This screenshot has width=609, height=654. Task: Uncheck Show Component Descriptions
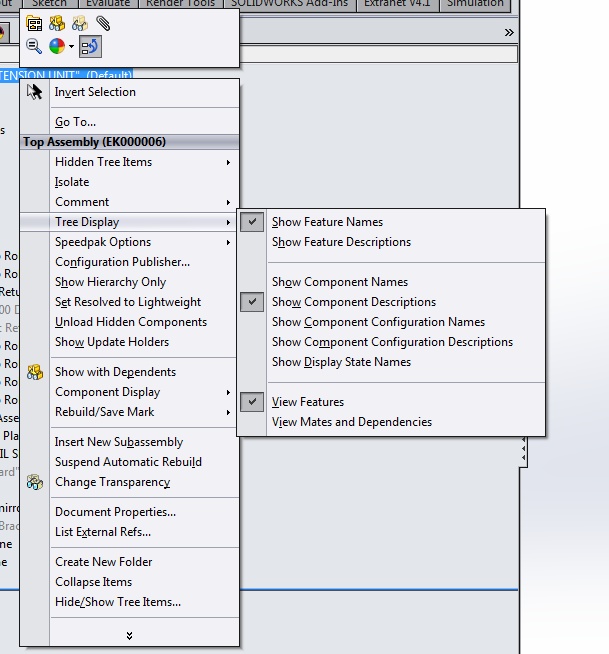point(391,302)
